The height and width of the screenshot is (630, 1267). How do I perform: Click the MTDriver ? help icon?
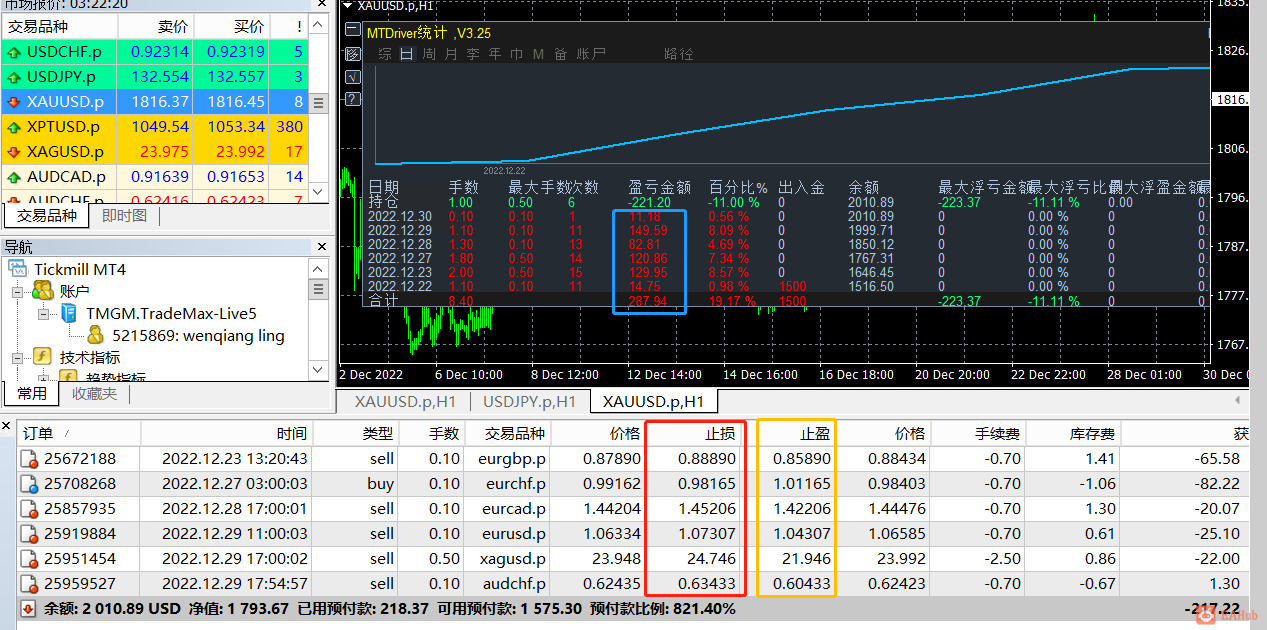click(x=352, y=99)
